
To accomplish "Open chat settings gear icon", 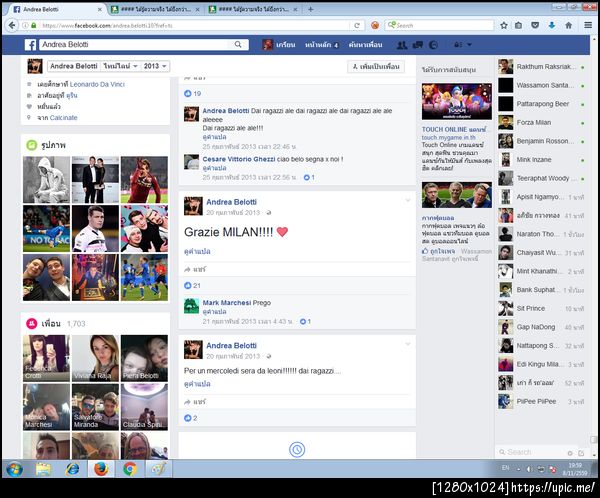I will [x=570, y=453].
